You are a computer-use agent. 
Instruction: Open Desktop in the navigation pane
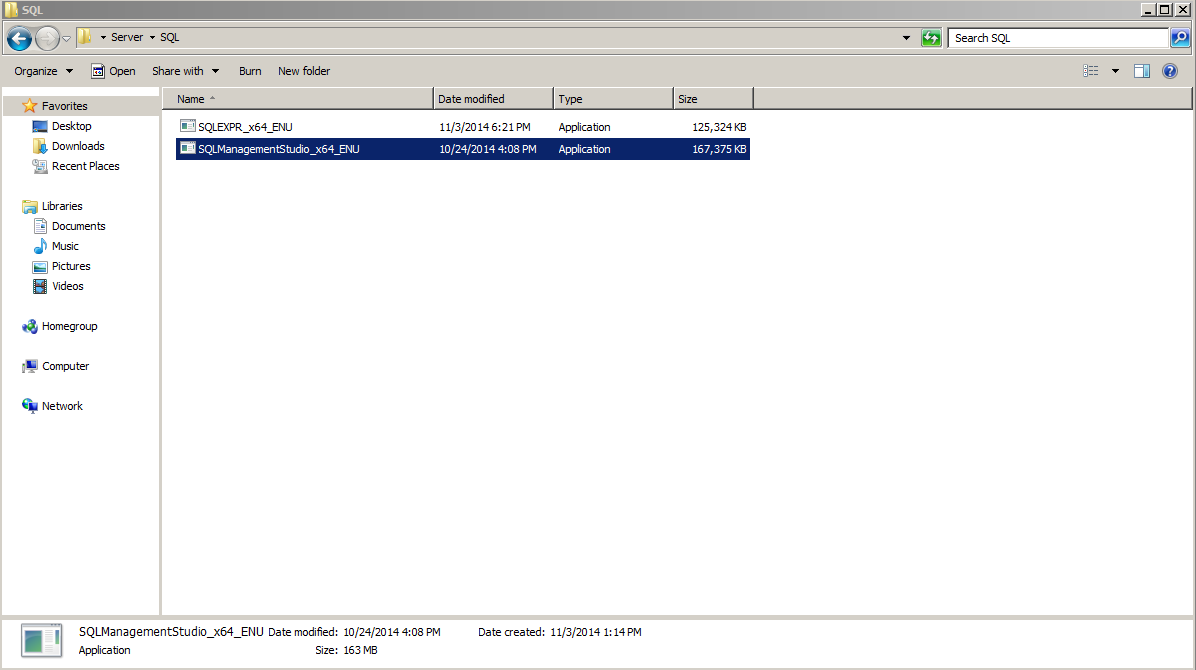pyautogui.click(x=71, y=126)
